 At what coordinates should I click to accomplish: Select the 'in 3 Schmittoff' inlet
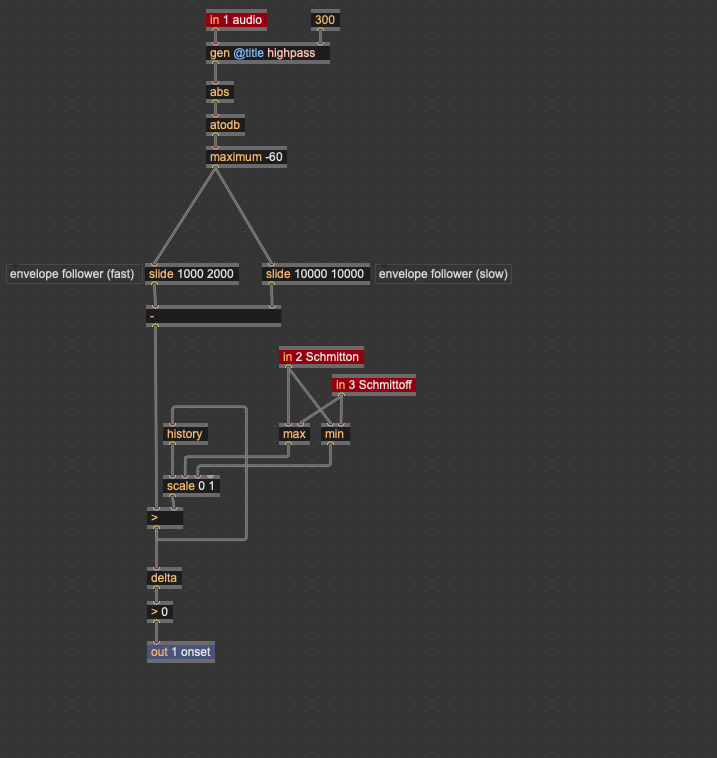[373, 385]
